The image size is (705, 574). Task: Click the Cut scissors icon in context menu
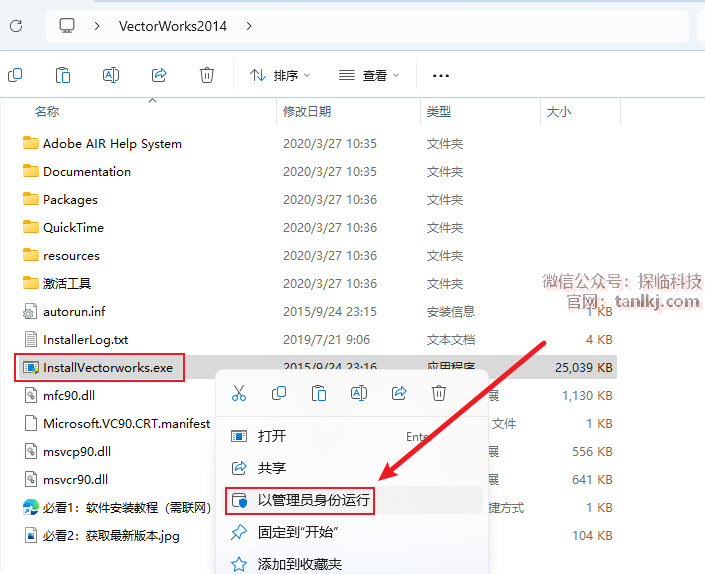(239, 393)
